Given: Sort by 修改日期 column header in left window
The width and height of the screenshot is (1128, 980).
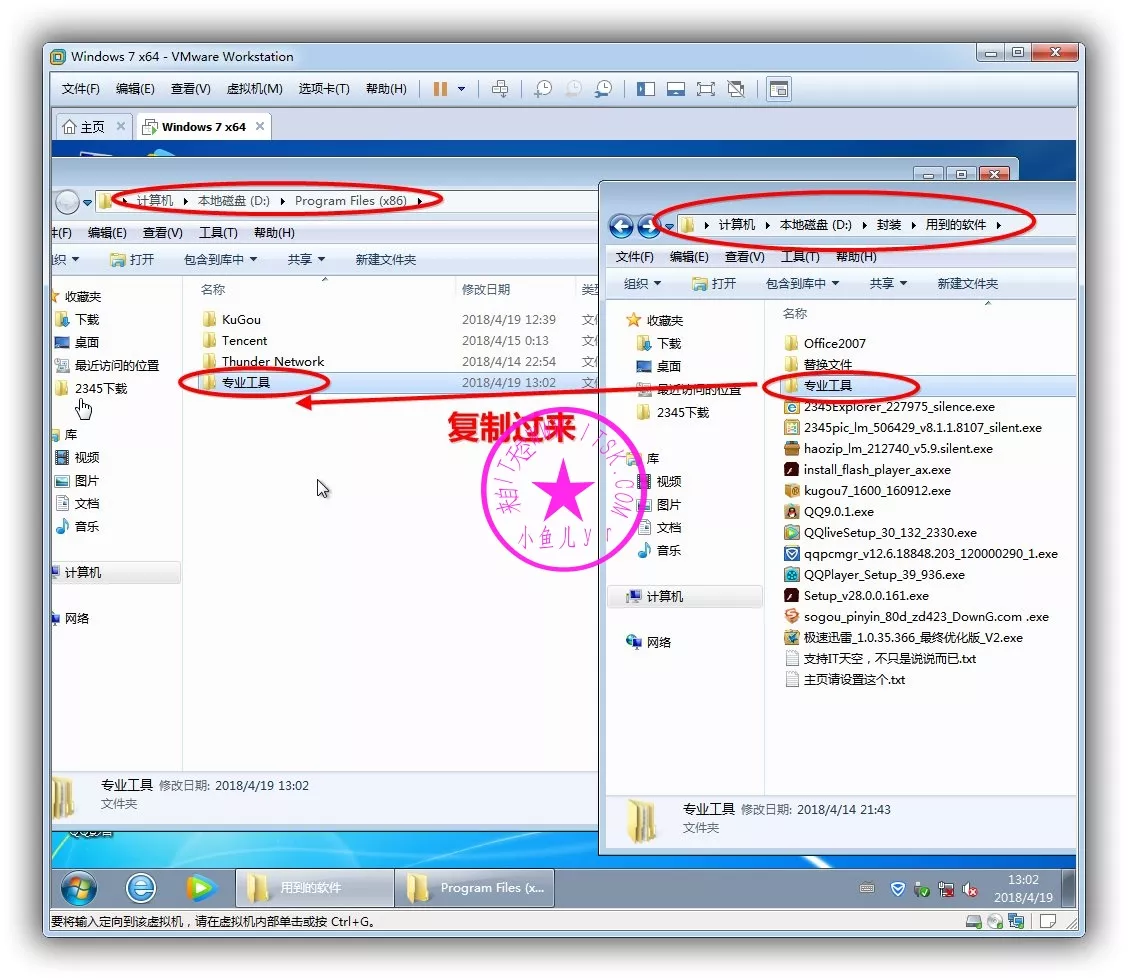Looking at the screenshot, I should pos(486,290).
